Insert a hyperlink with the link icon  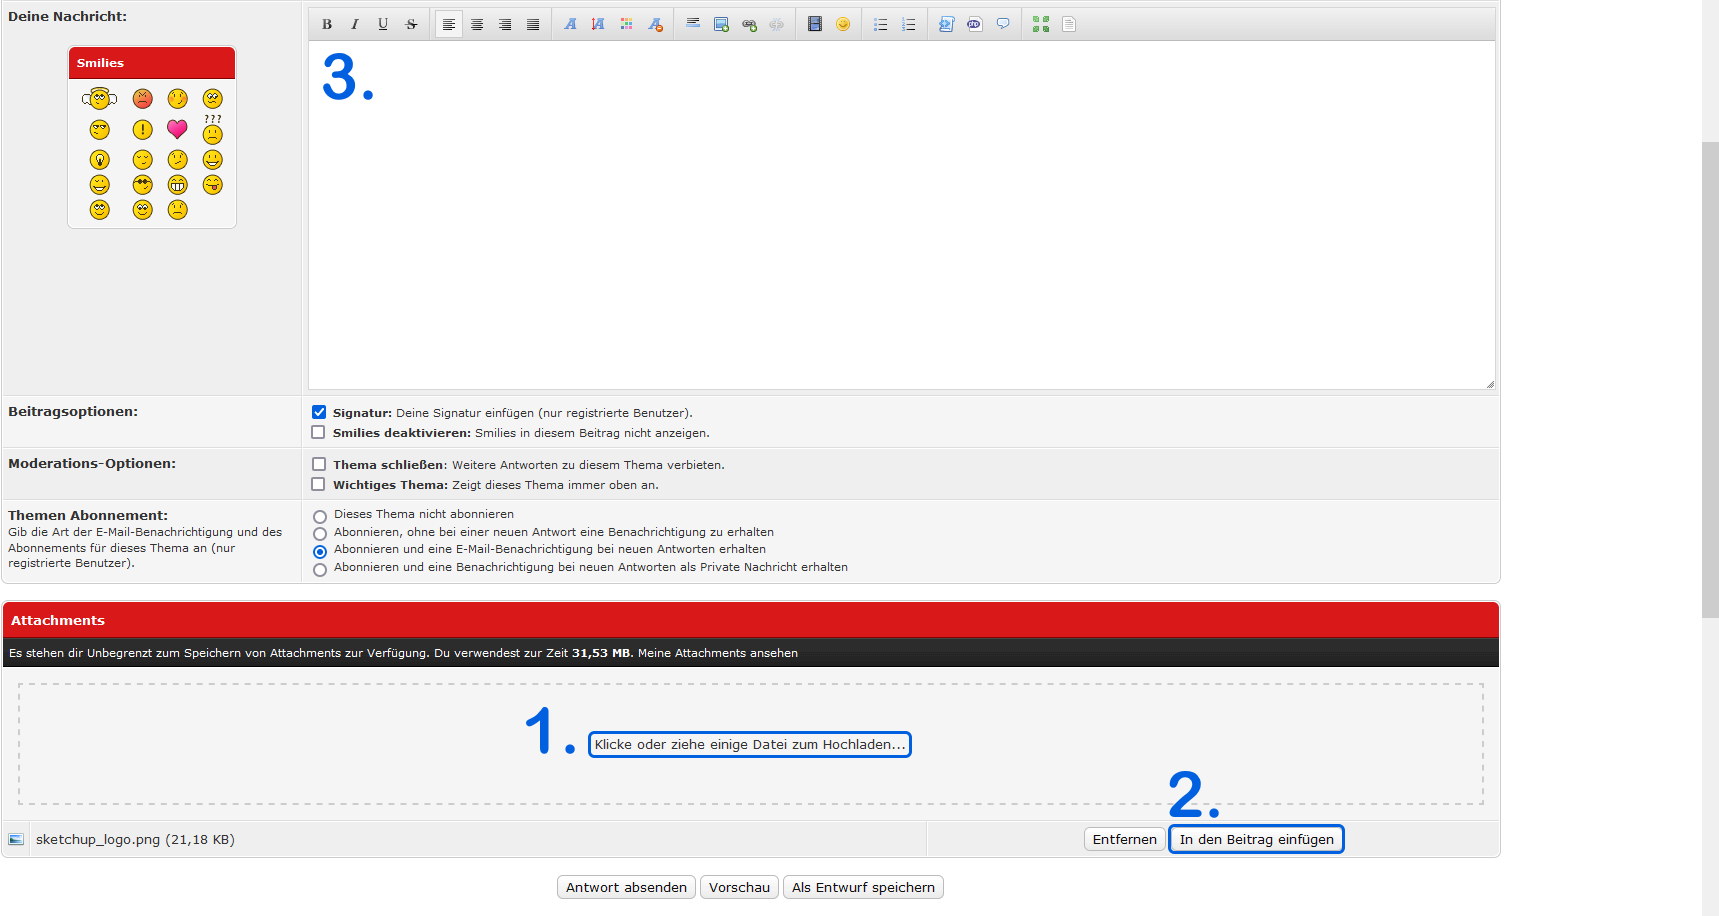(x=749, y=24)
